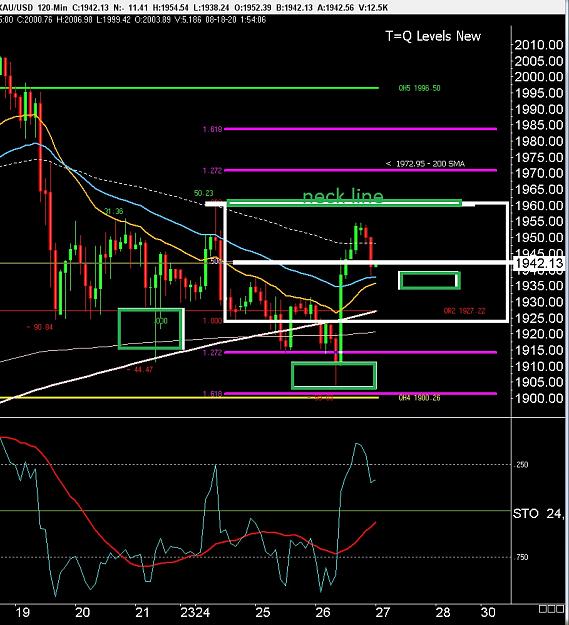Select the 'T=Q Levels New' chart title
This screenshot has width=569, height=625.
(433, 36)
